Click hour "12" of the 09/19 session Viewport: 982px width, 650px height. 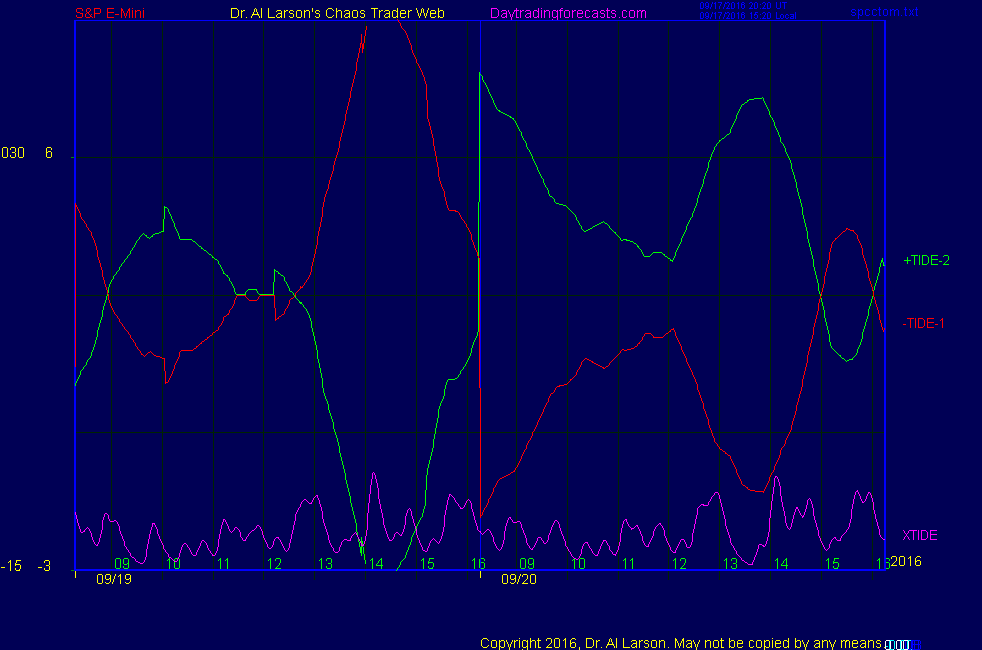click(x=274, y=564)
